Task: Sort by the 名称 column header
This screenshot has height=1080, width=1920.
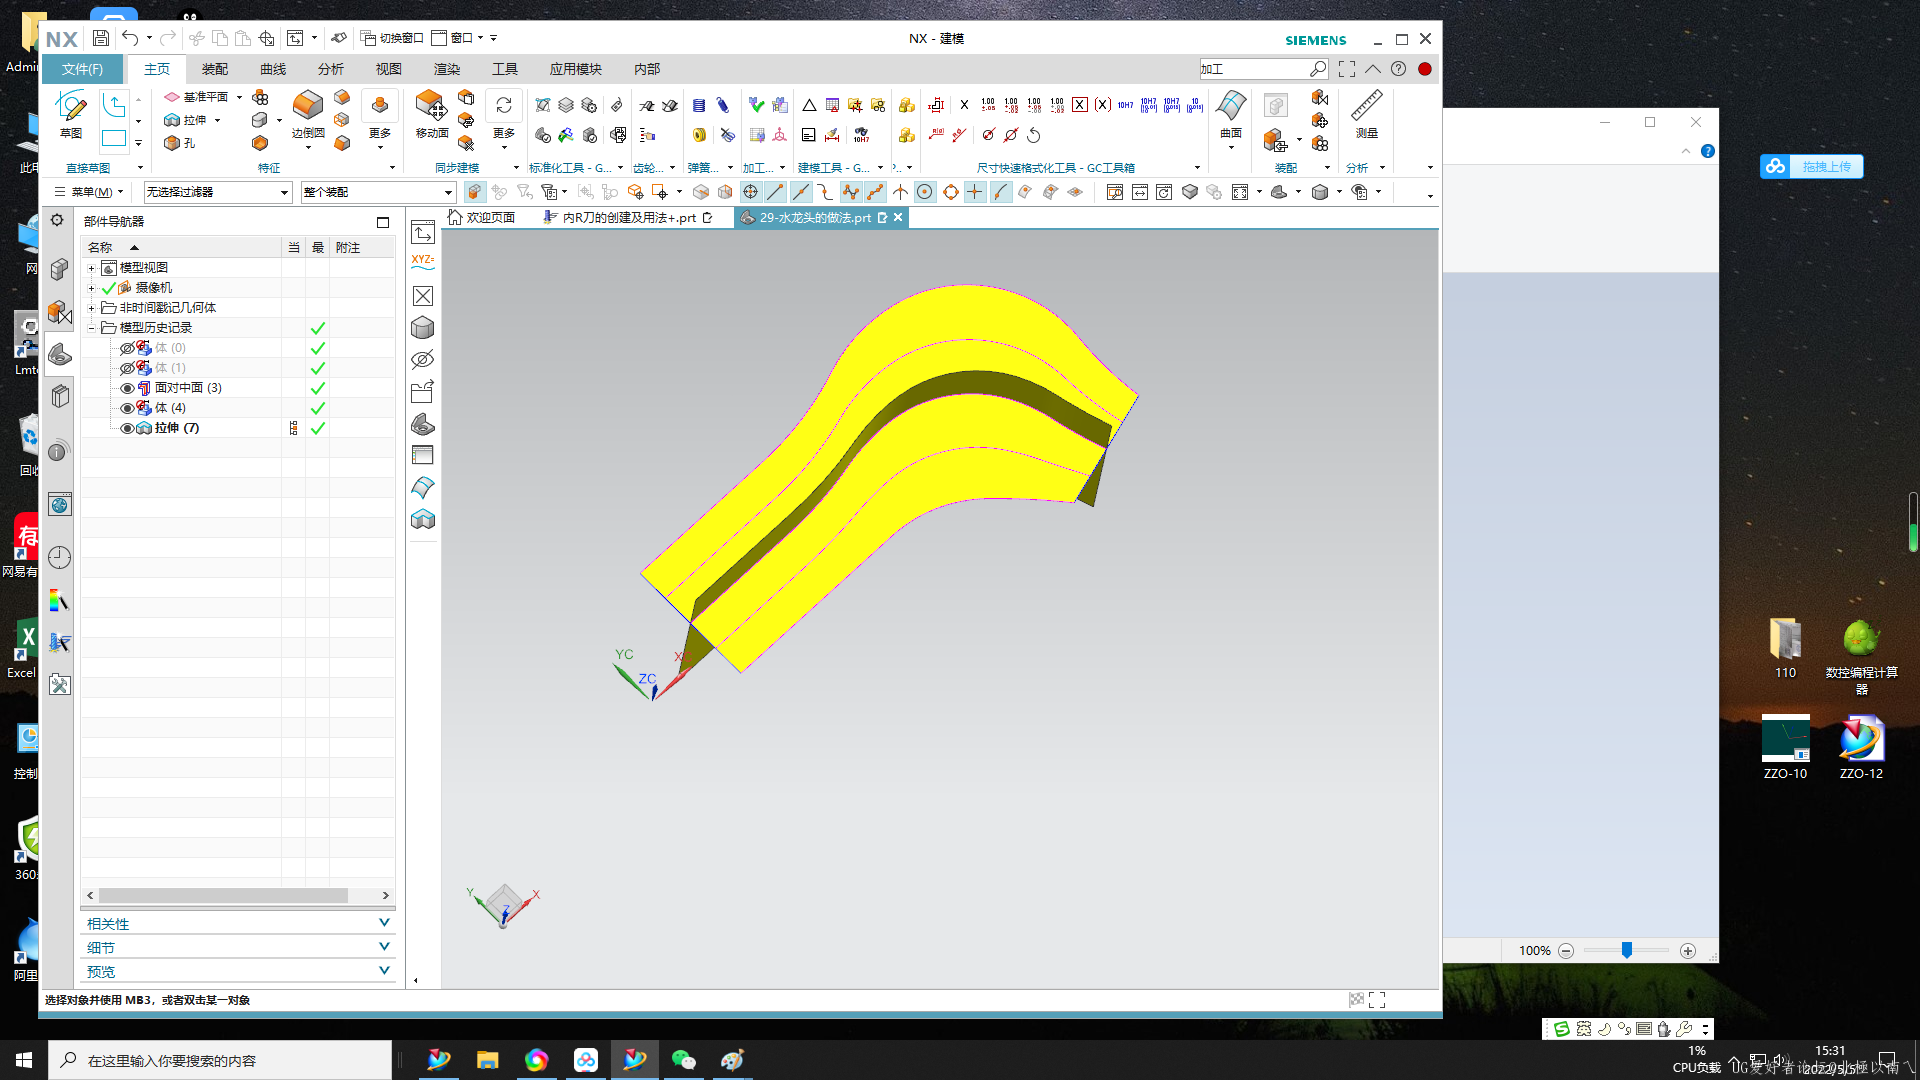Action: [182, 247]
